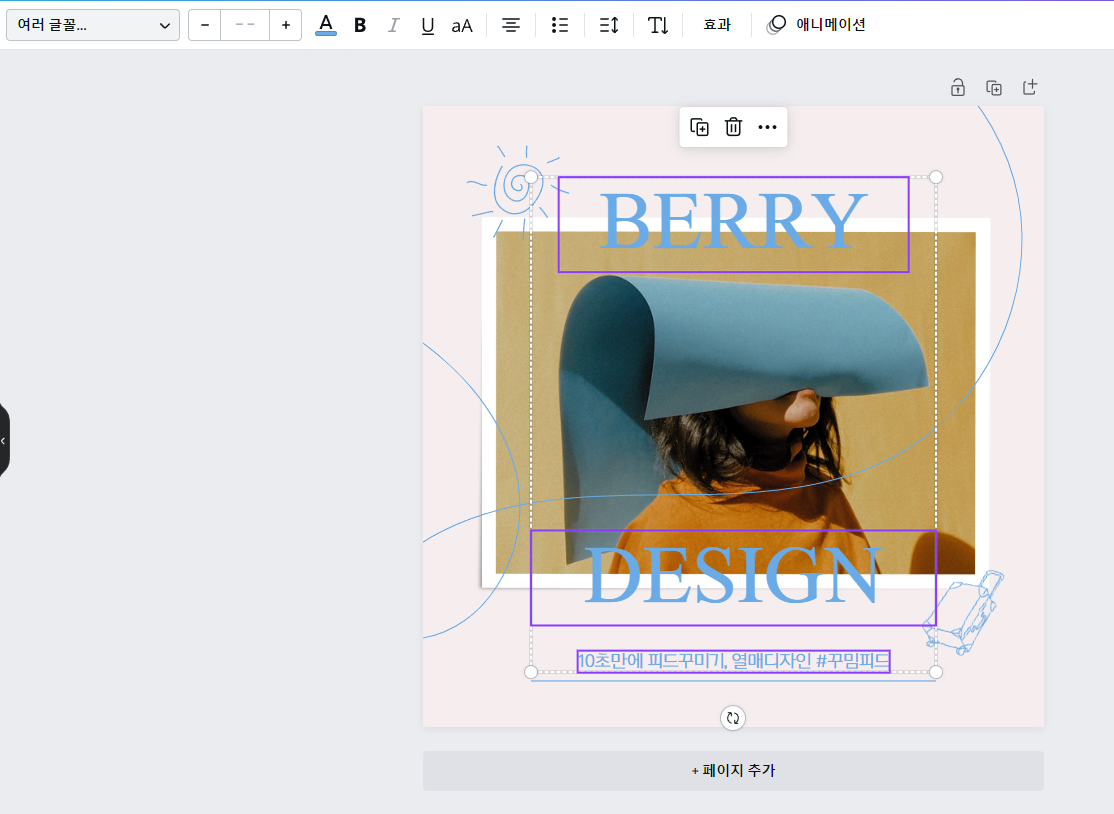Select the photo of person with blue paper
Image resolution: width=1114 pixels, height=814 pixels.
[x=735, y=402]
